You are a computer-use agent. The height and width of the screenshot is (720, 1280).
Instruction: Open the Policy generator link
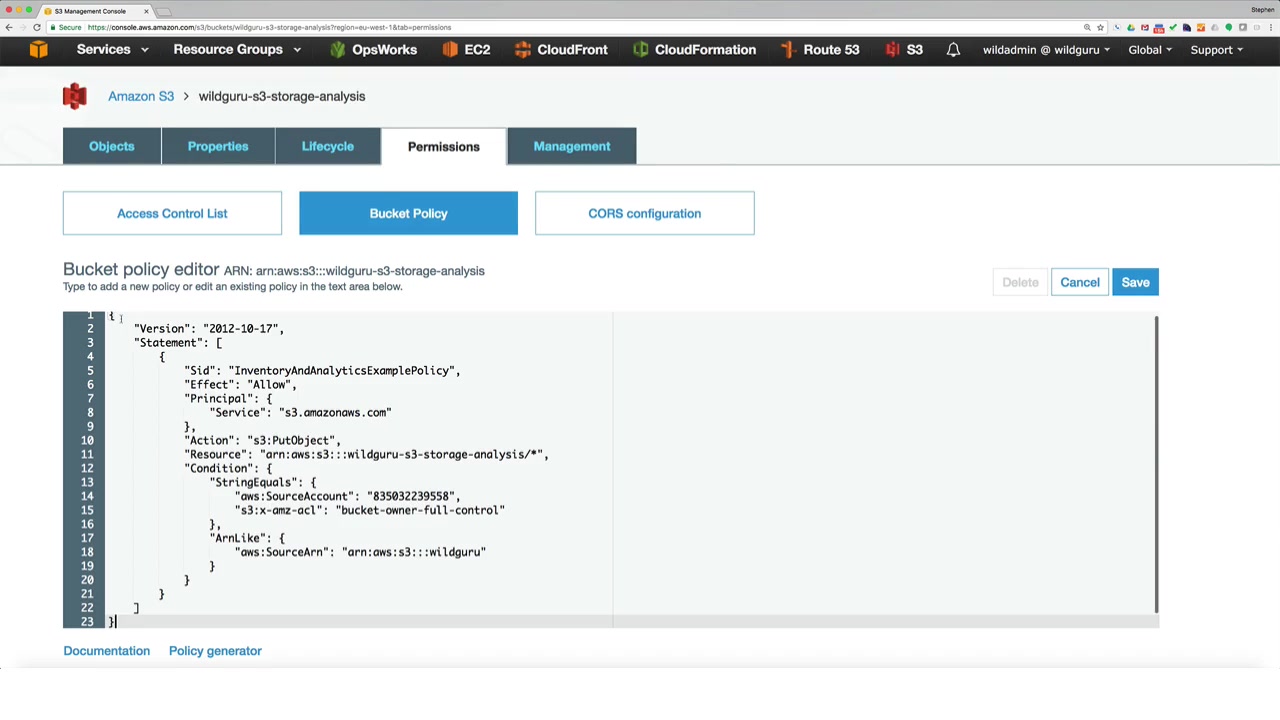pyautogui.click(x=215, y=651)
